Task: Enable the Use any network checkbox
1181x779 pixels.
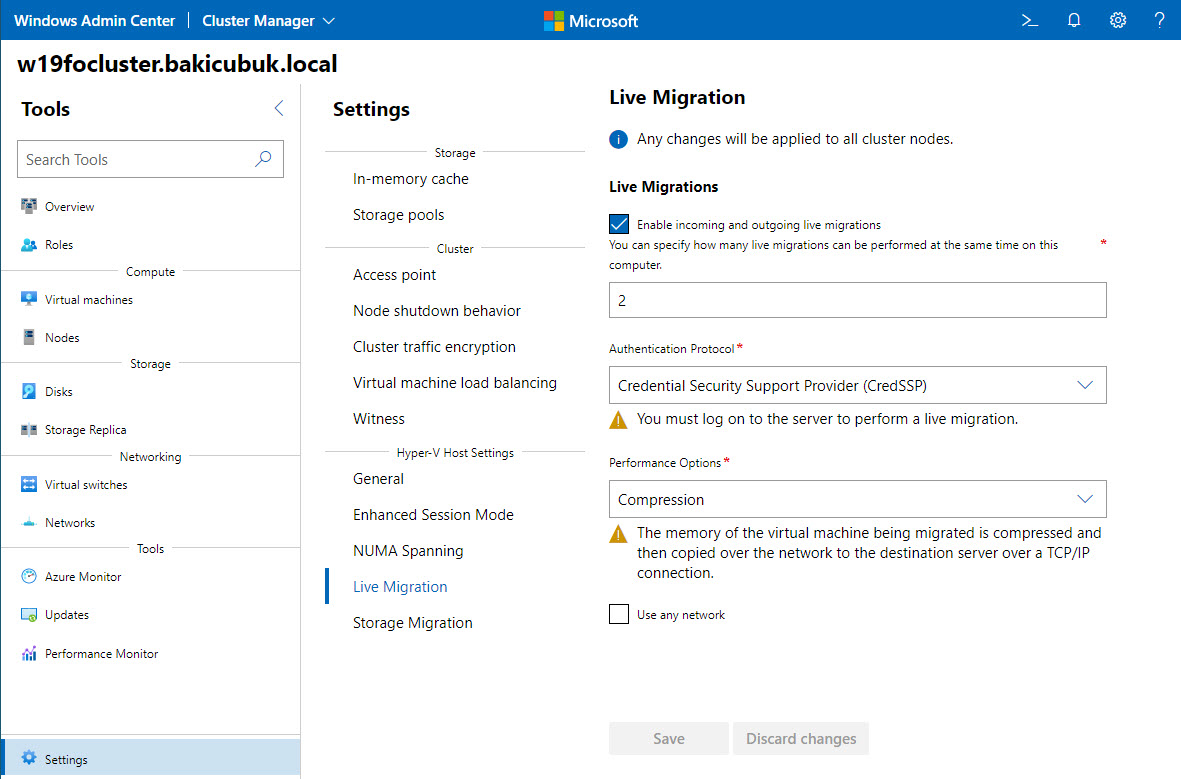Action: [x=618, y=614]
